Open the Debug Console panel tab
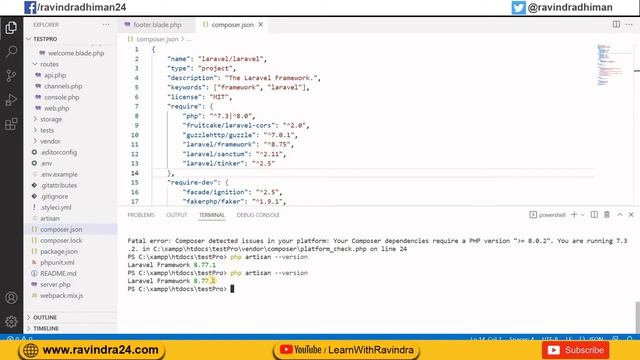Image resolution: width=640 pixels, height=360 pixels. [x=258, y=215]
